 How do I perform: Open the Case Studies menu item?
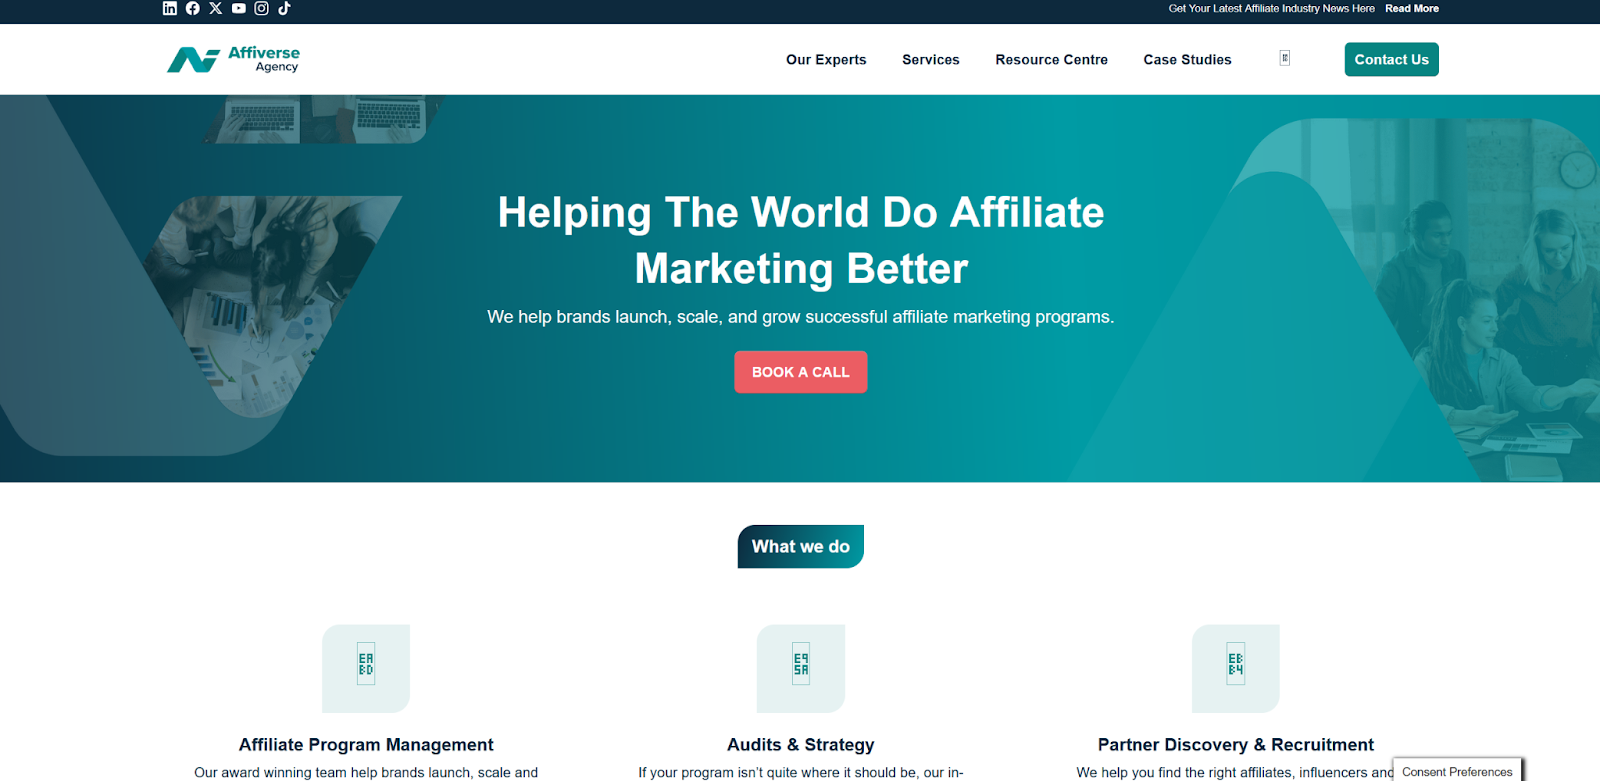pyautogui.click(x=1188, y=60)
